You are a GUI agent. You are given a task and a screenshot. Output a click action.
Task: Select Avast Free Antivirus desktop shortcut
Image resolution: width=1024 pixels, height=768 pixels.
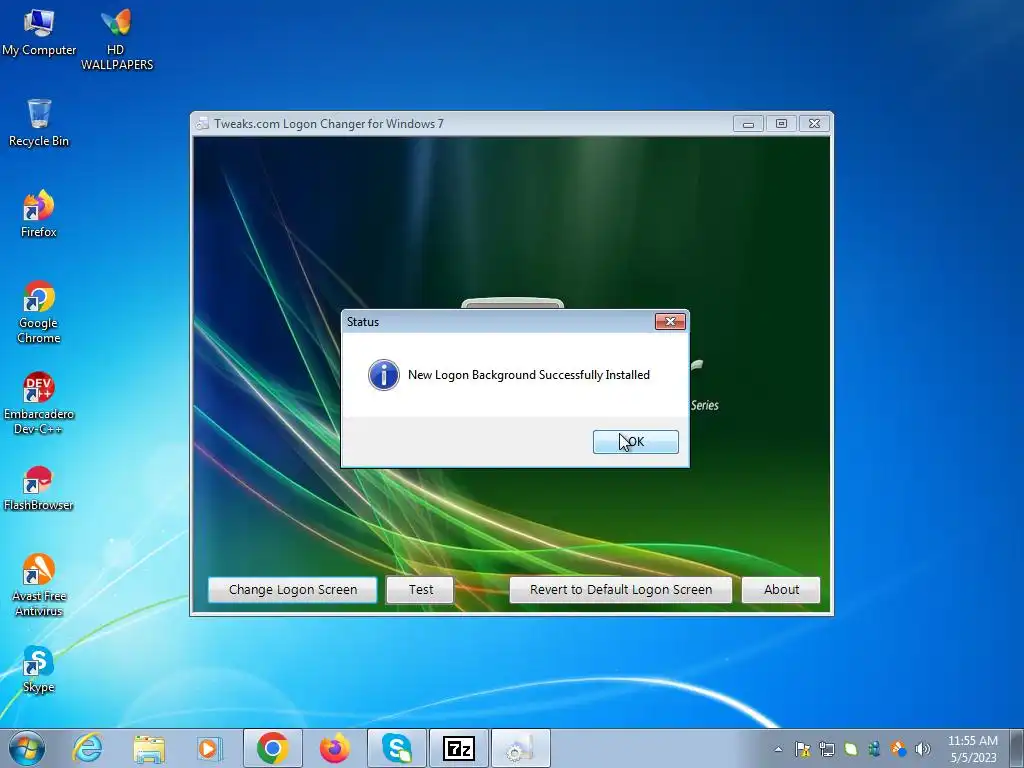tap(39, 585)
